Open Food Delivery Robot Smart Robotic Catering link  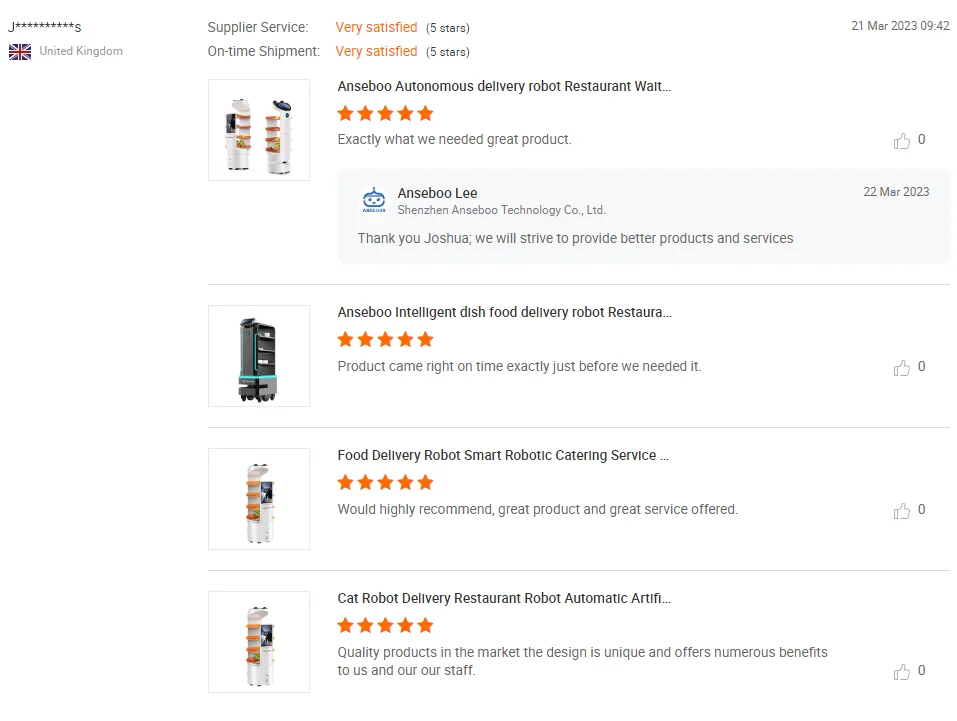[503, 455]
